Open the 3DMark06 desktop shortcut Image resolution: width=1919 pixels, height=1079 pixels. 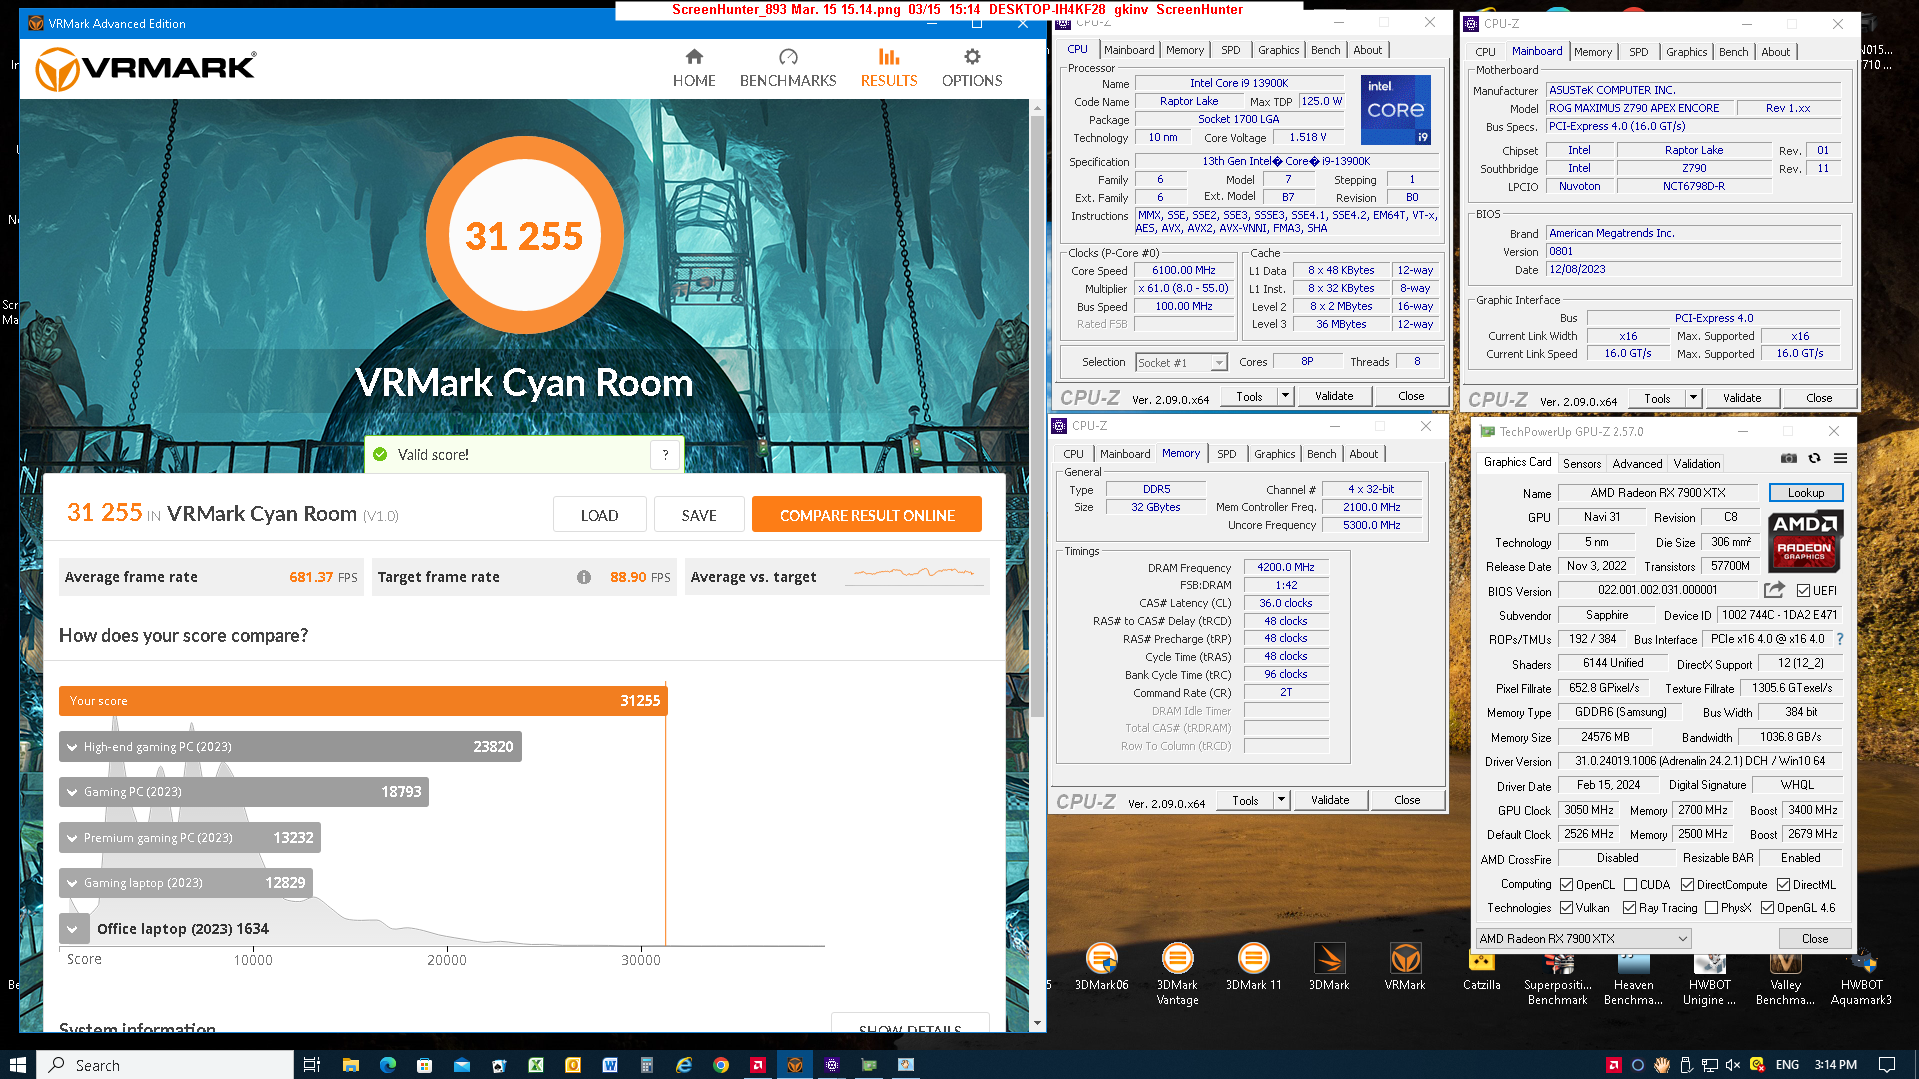click(1101, 967)
